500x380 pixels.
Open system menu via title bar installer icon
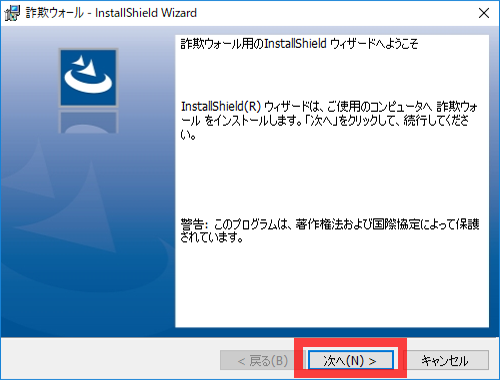pos(12,13)
